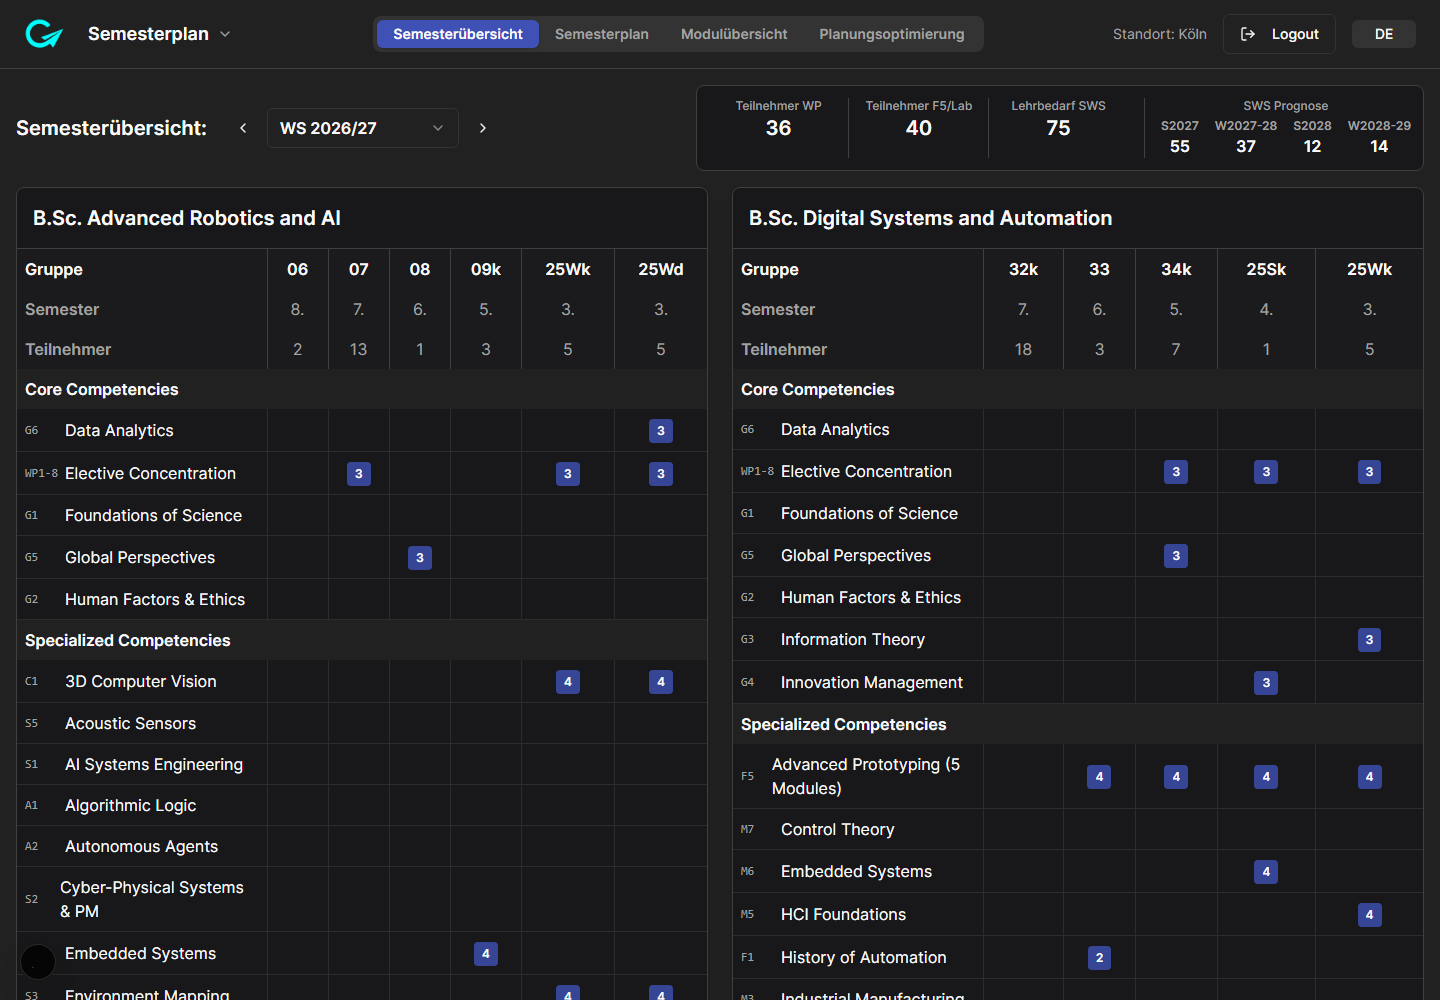Click the Lehrbedarf SWS value 75

coord(1058,128)
